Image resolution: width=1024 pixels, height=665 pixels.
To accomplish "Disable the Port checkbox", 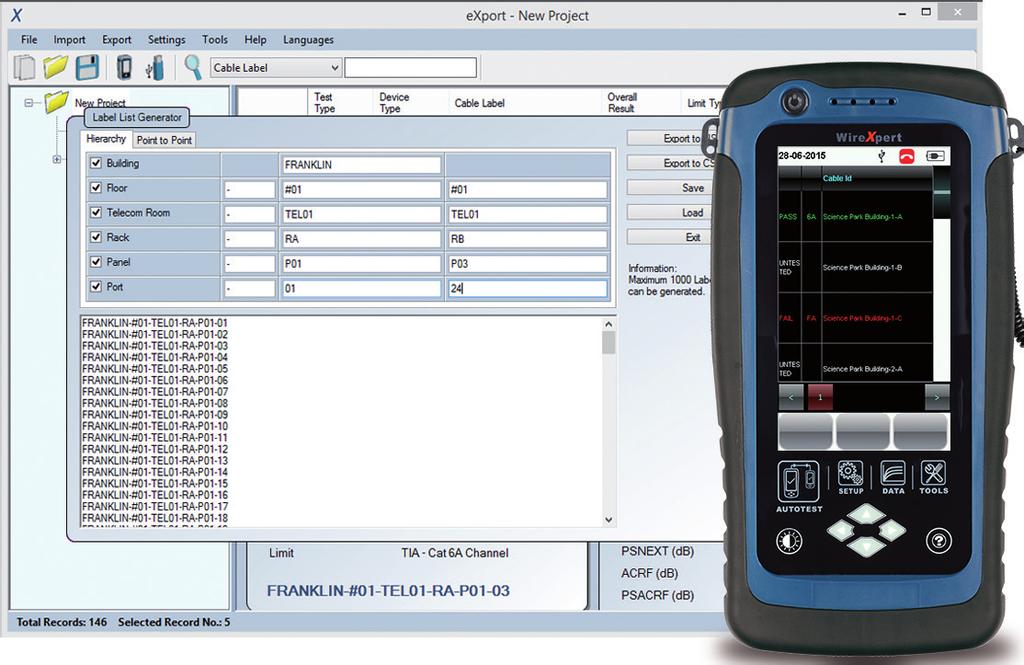I will tap(96, 287).
